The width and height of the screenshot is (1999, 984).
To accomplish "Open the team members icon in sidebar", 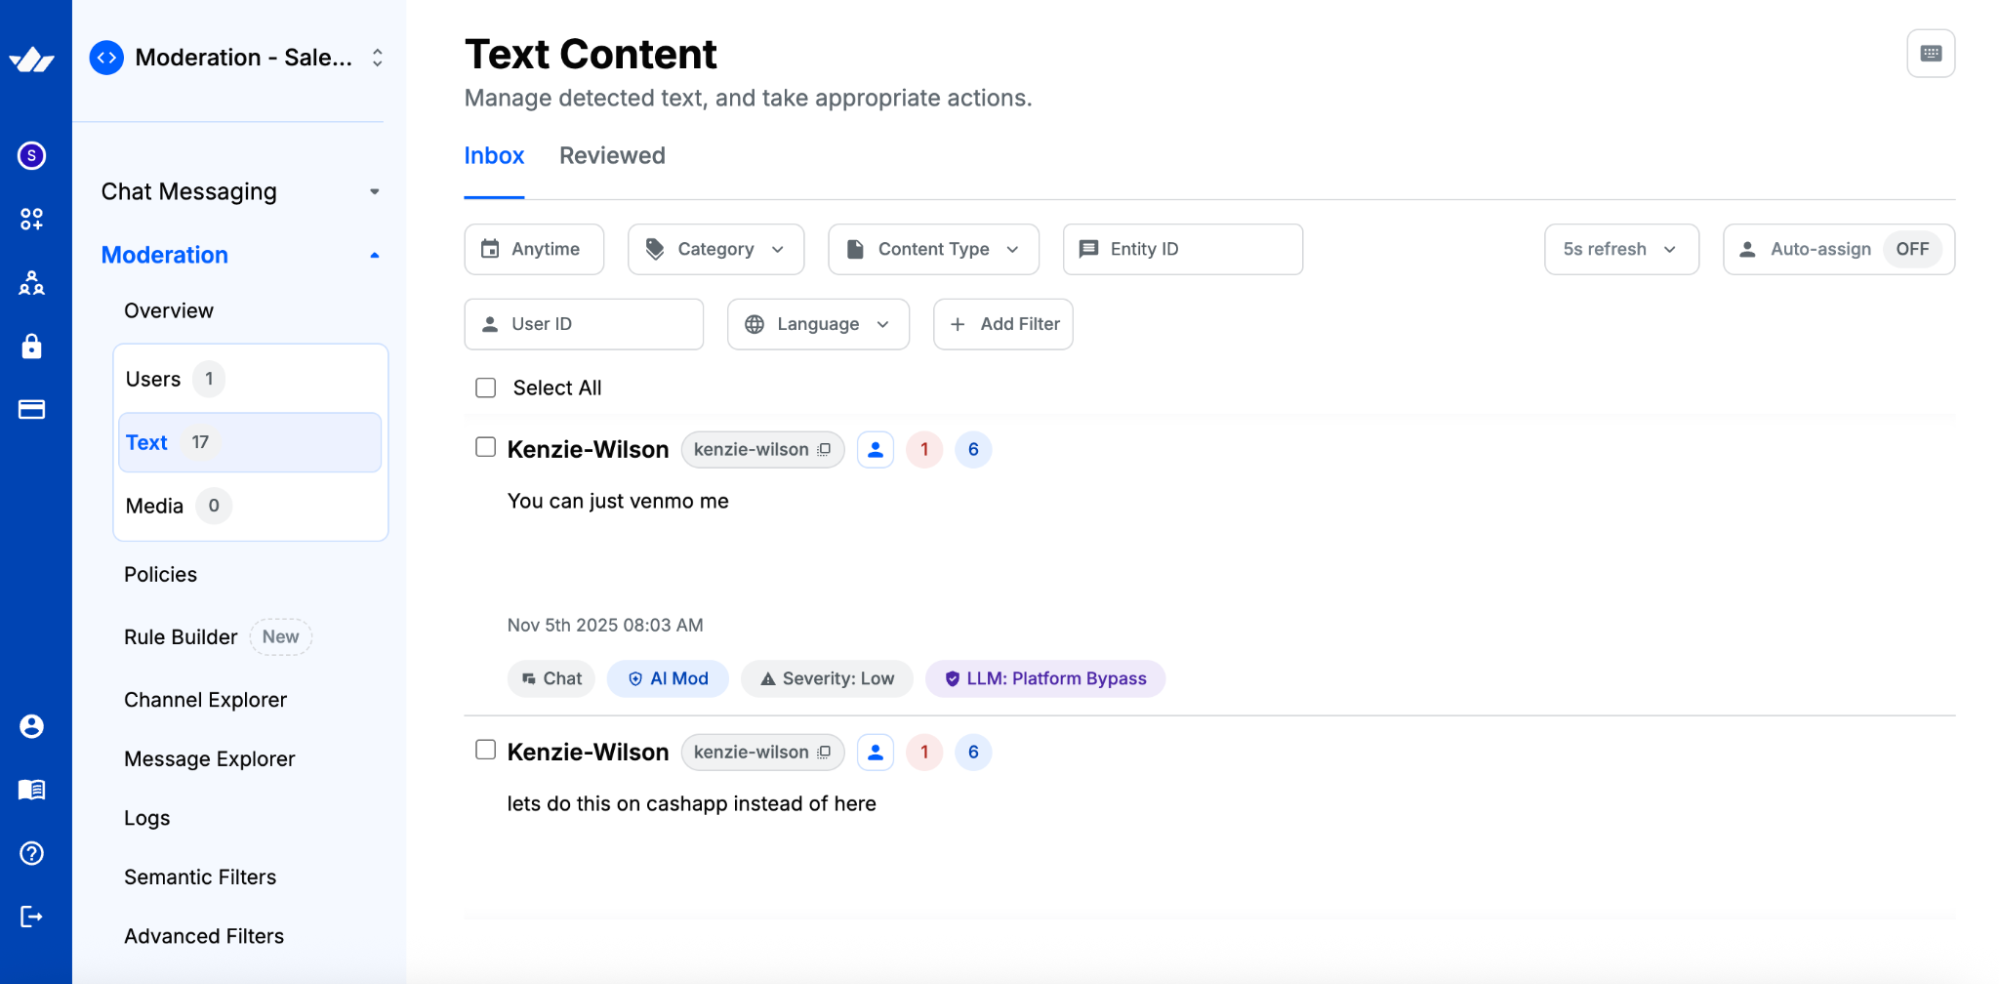I will pyautogui.click(x=31, y=283).
